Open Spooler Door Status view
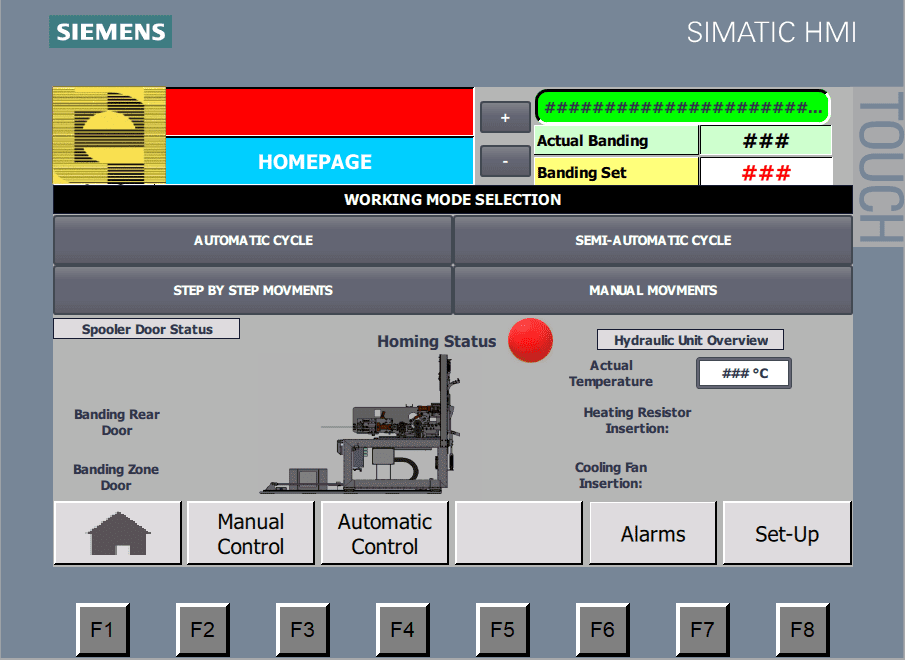 (147, 329)
